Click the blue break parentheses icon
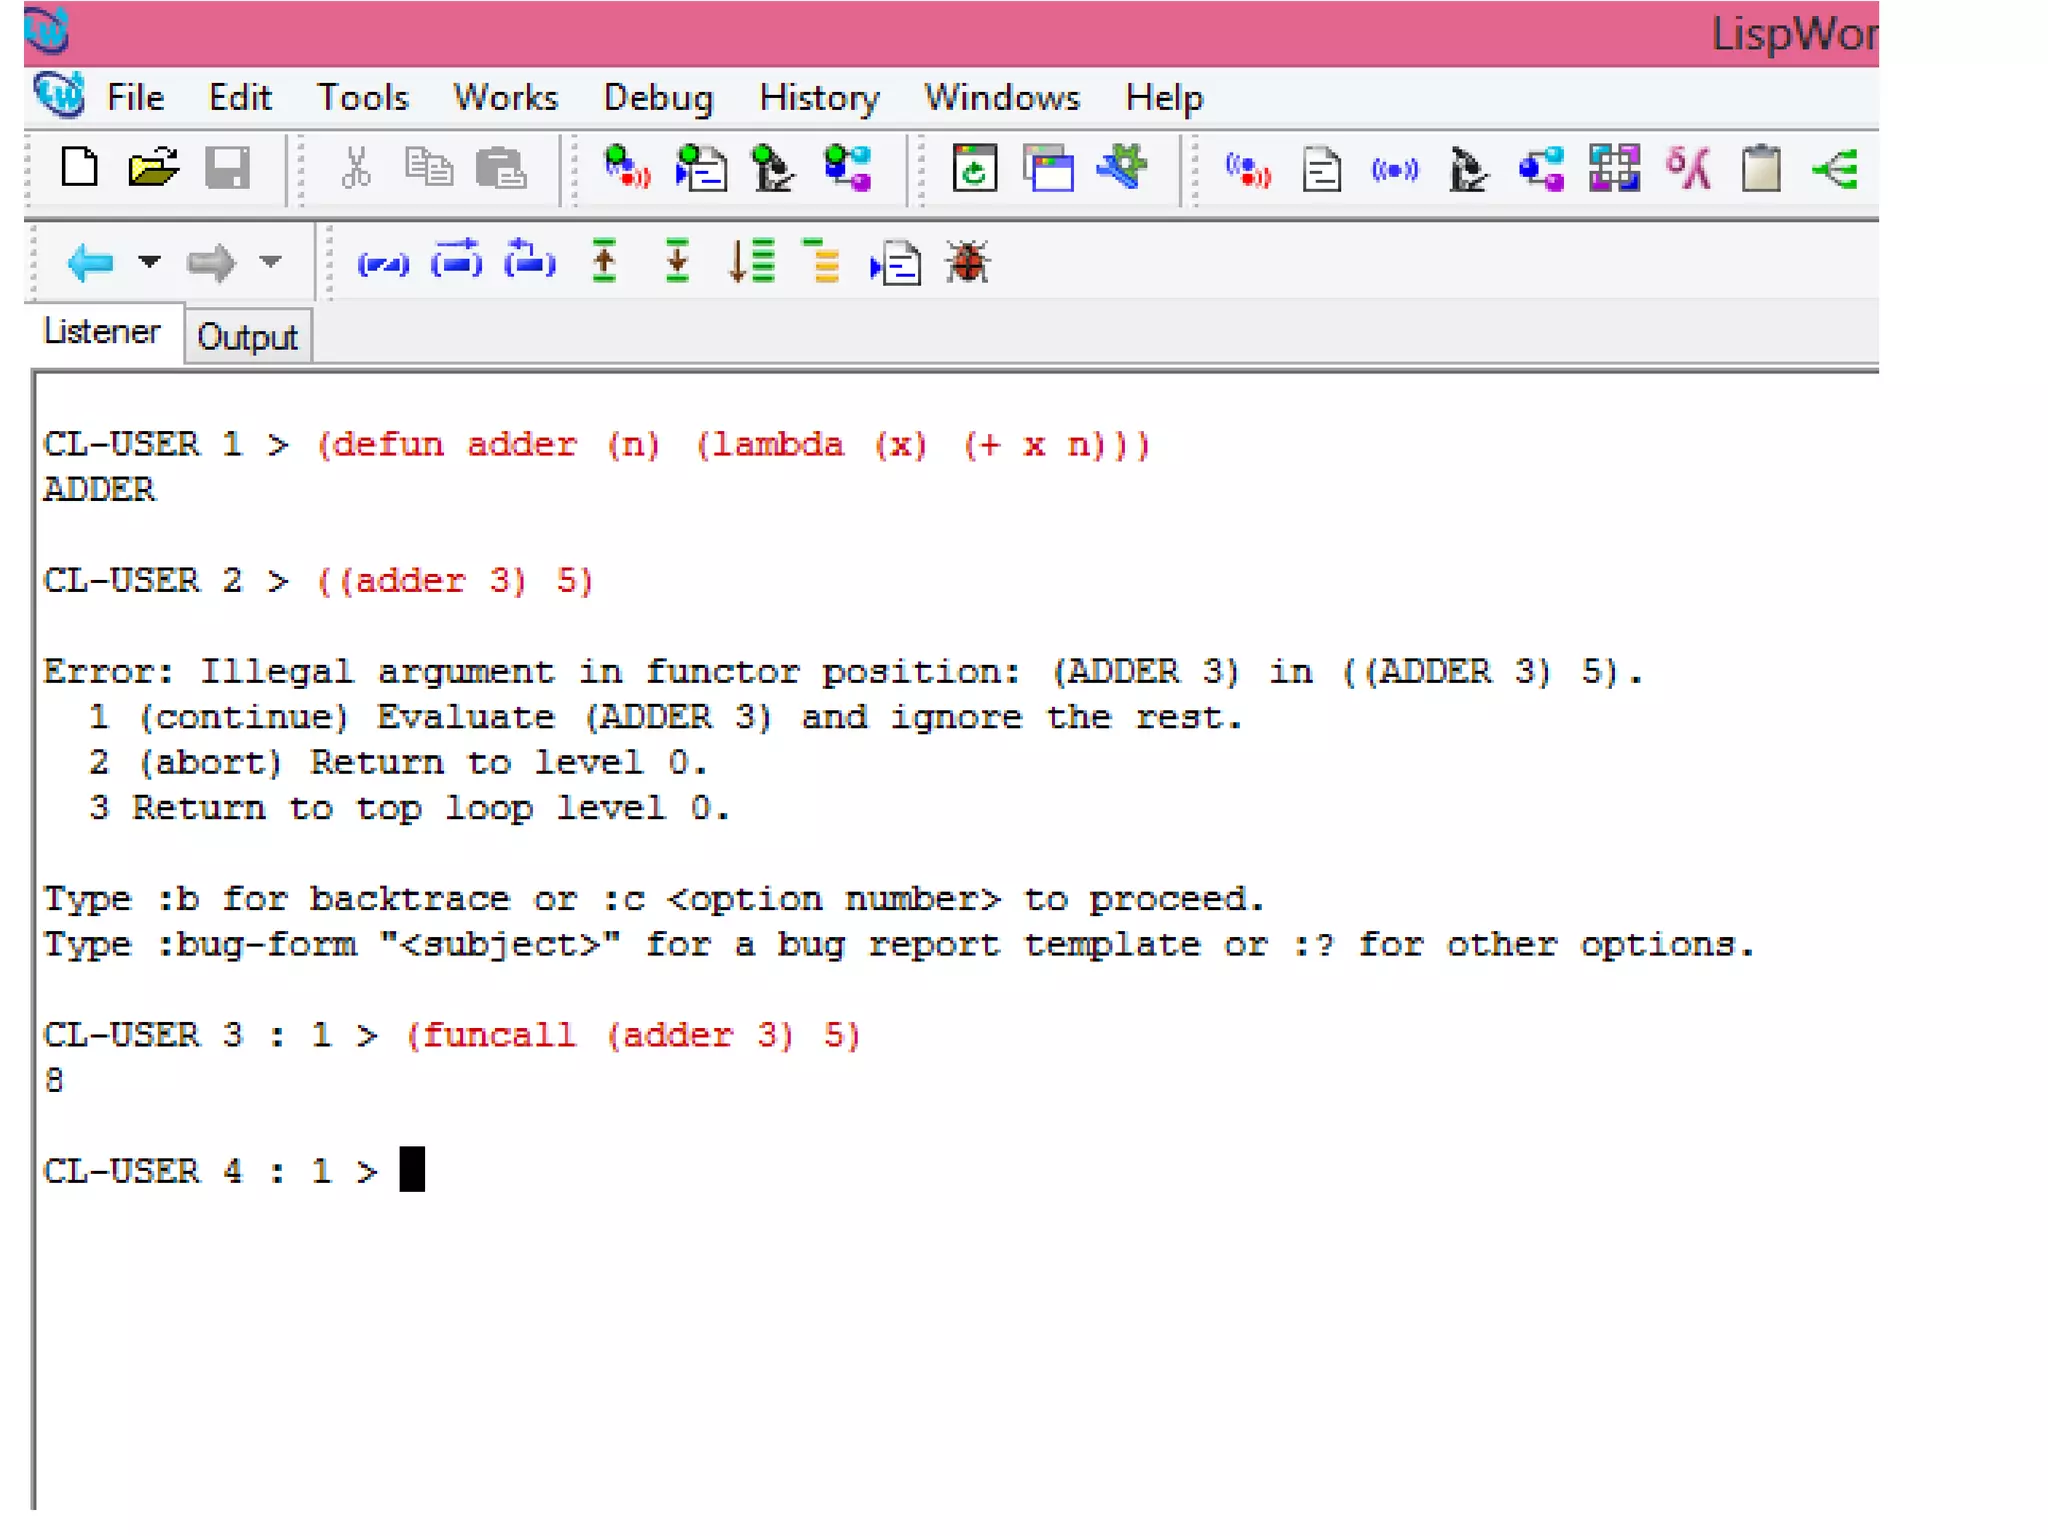 pos(383,265)
